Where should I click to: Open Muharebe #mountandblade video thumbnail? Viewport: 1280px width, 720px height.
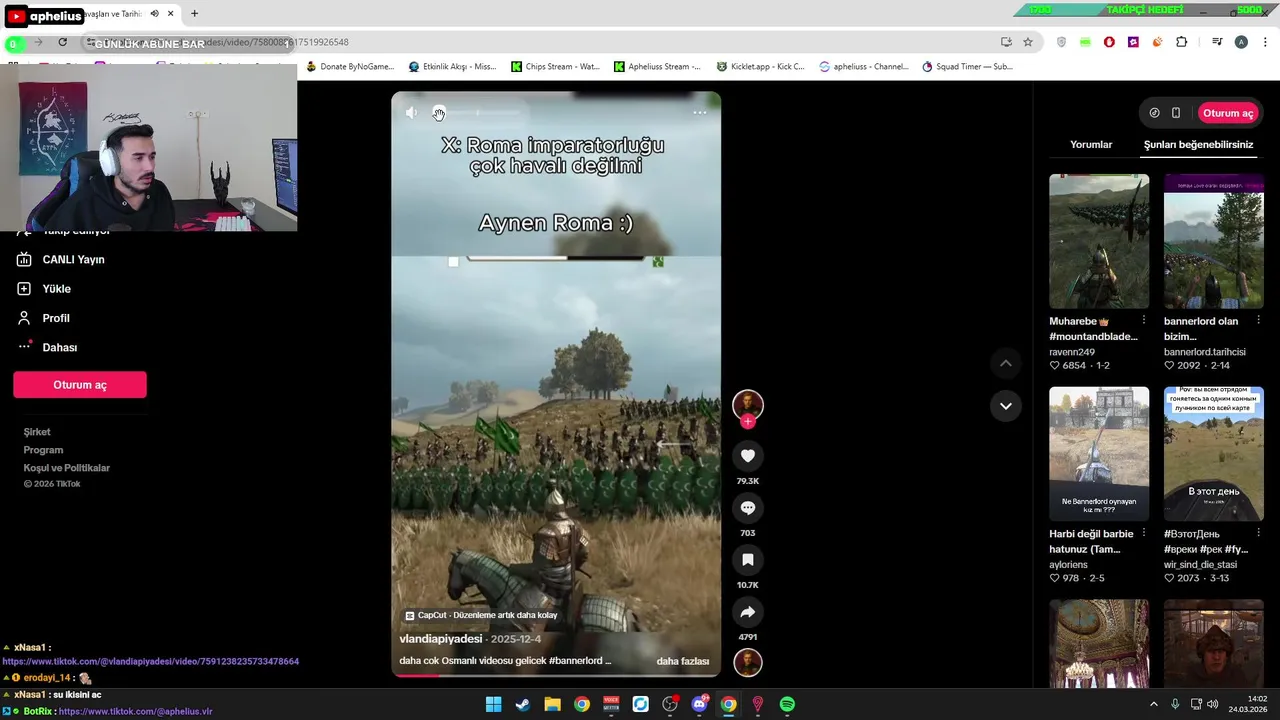[1099, 241]
